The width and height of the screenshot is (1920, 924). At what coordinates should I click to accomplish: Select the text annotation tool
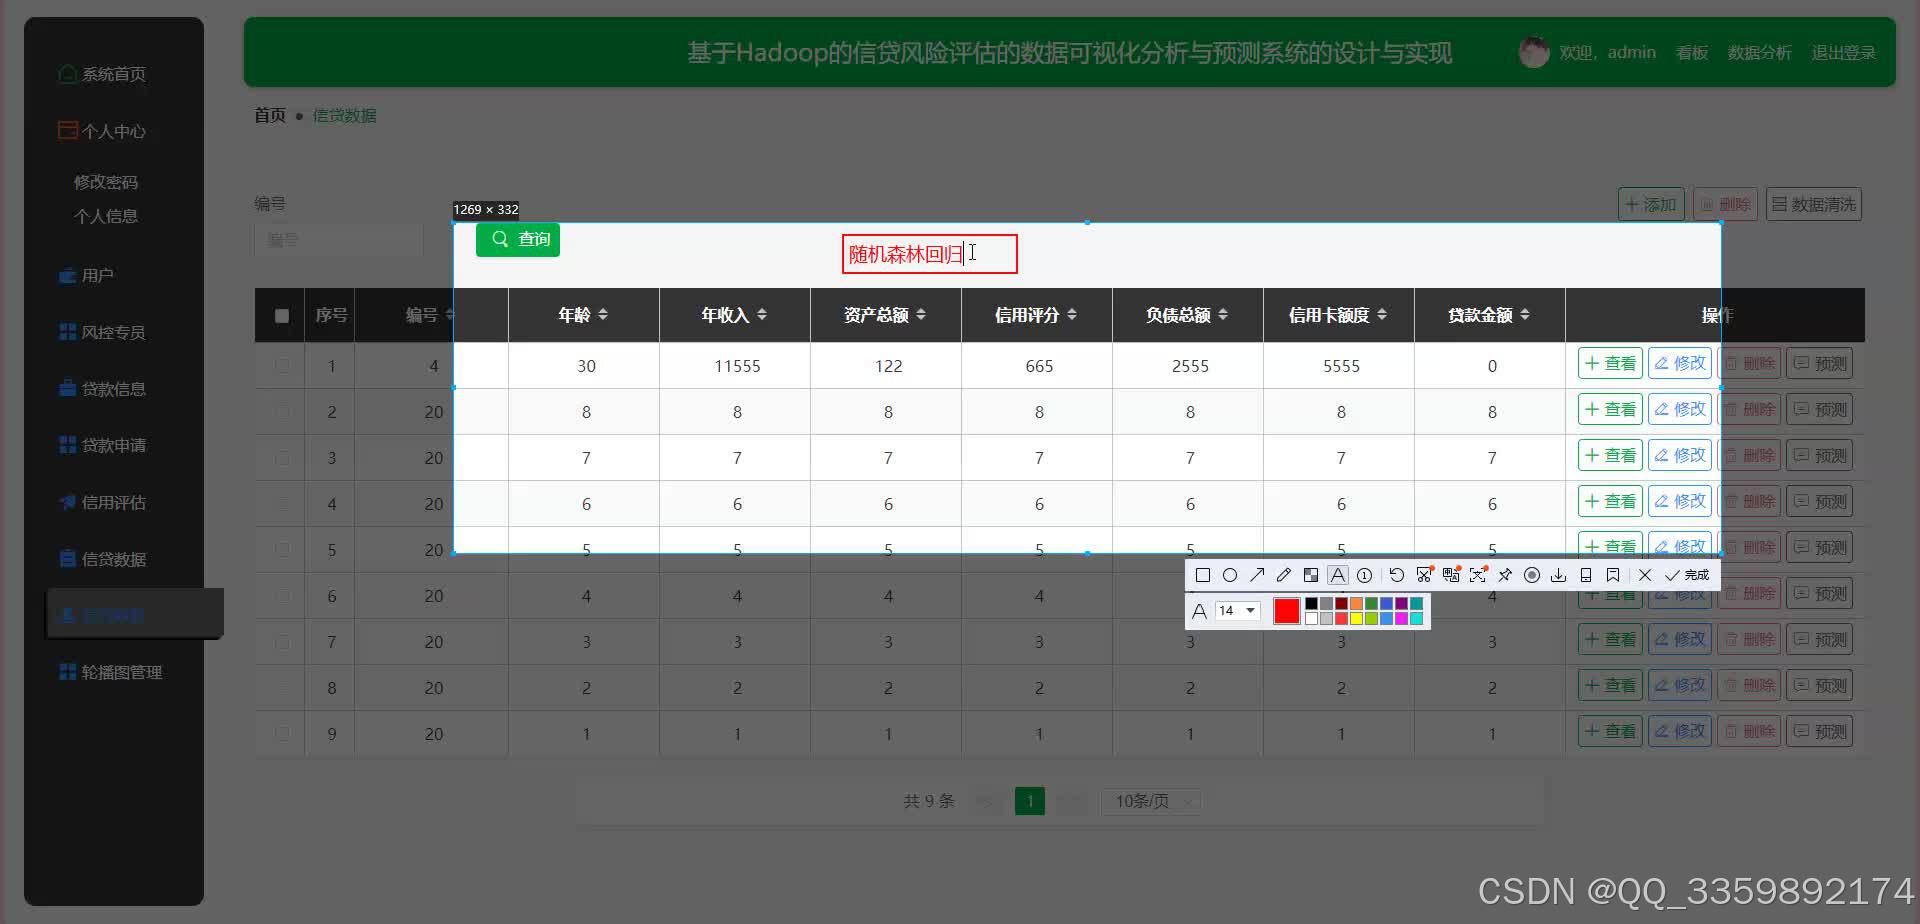(1337, 575)
